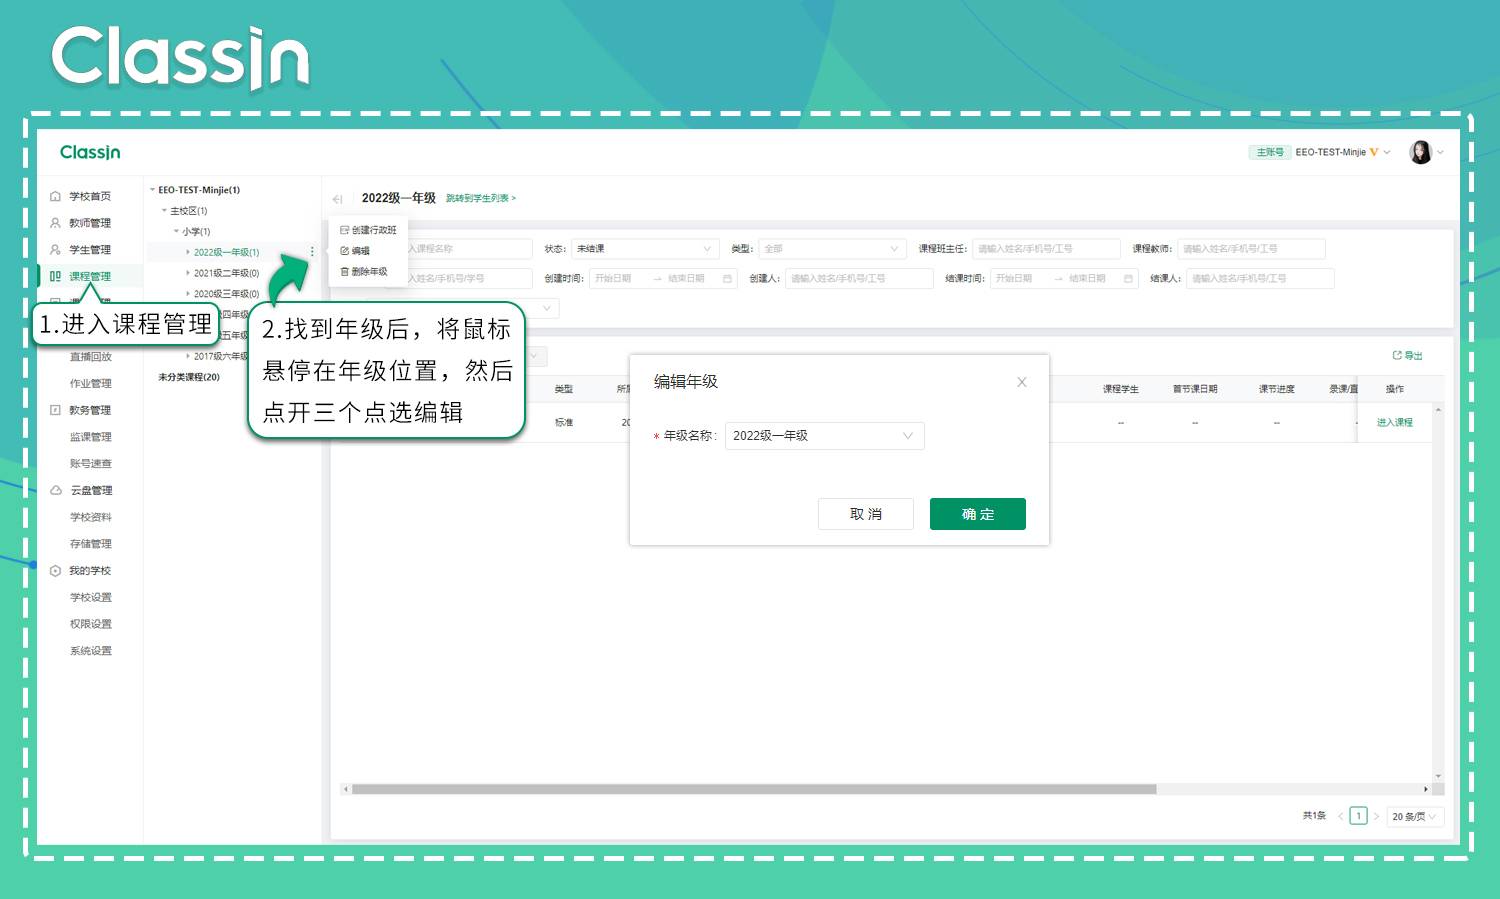Image resolution: width=1500 pixels, height=899 pixels.
Task: Click page number 1 in pagination
Action: 1358,816
